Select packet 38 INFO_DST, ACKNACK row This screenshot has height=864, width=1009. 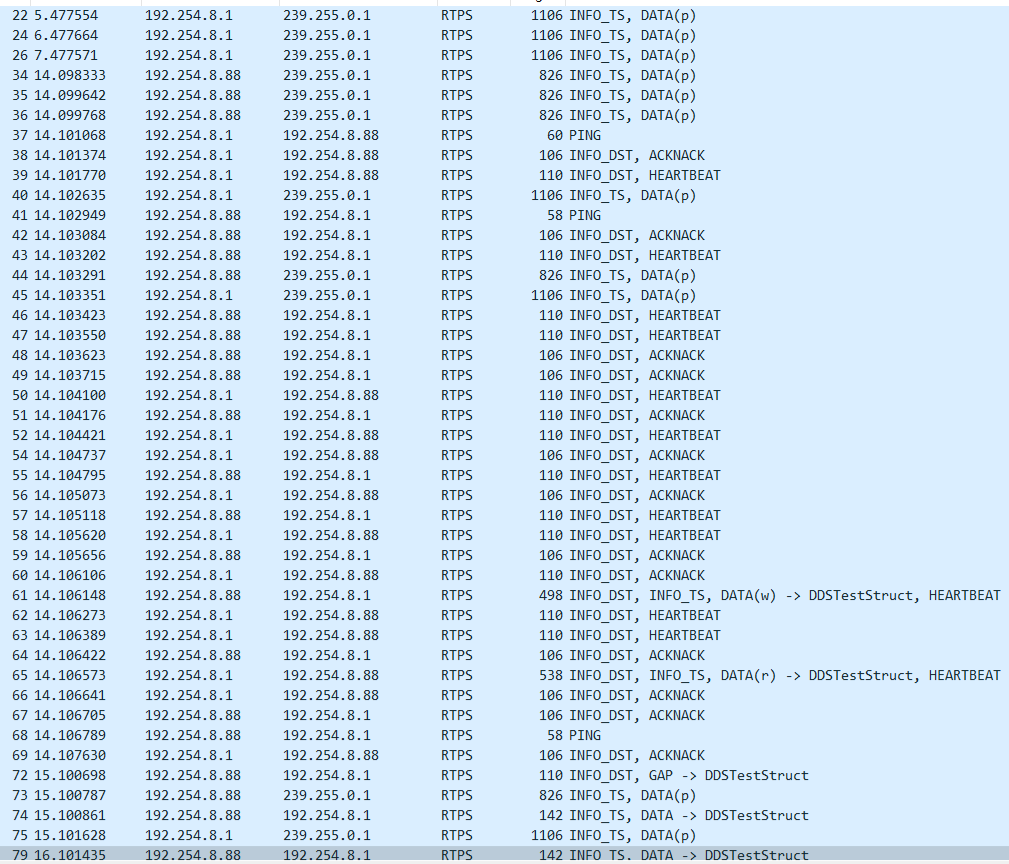(x=400, y=155)
